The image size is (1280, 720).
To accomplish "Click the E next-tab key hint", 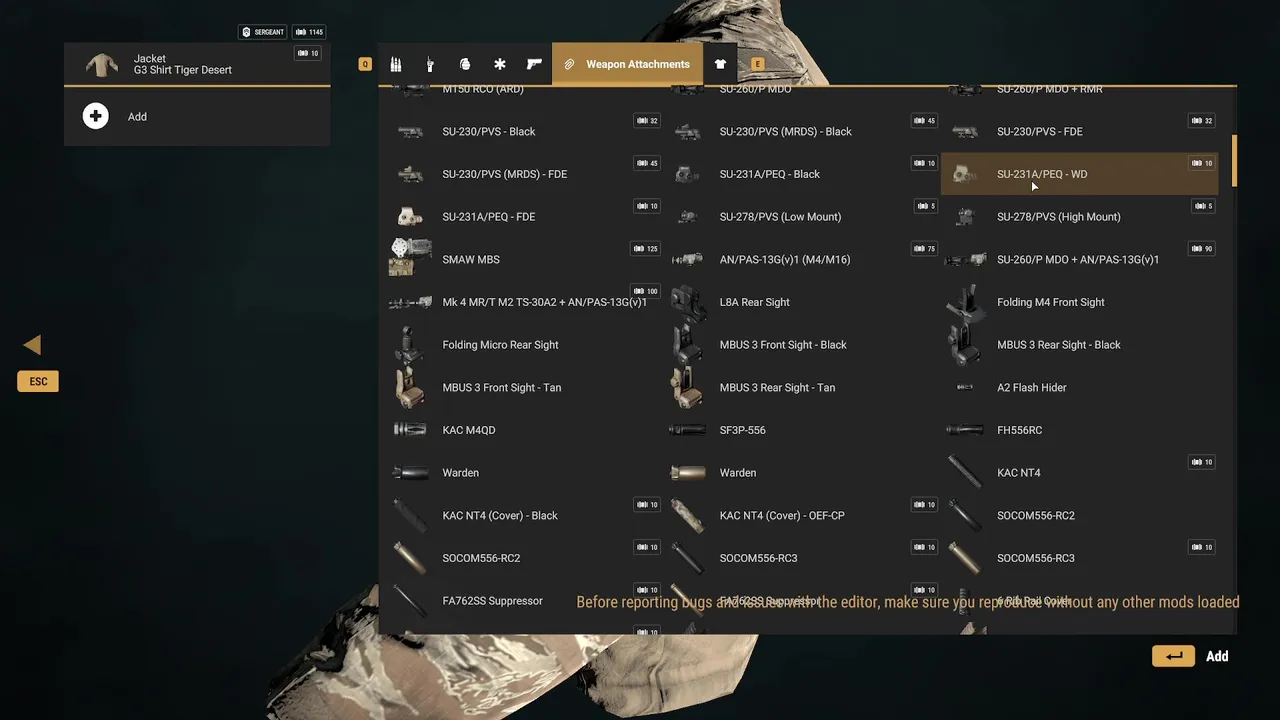I will [x=757, y=64].
